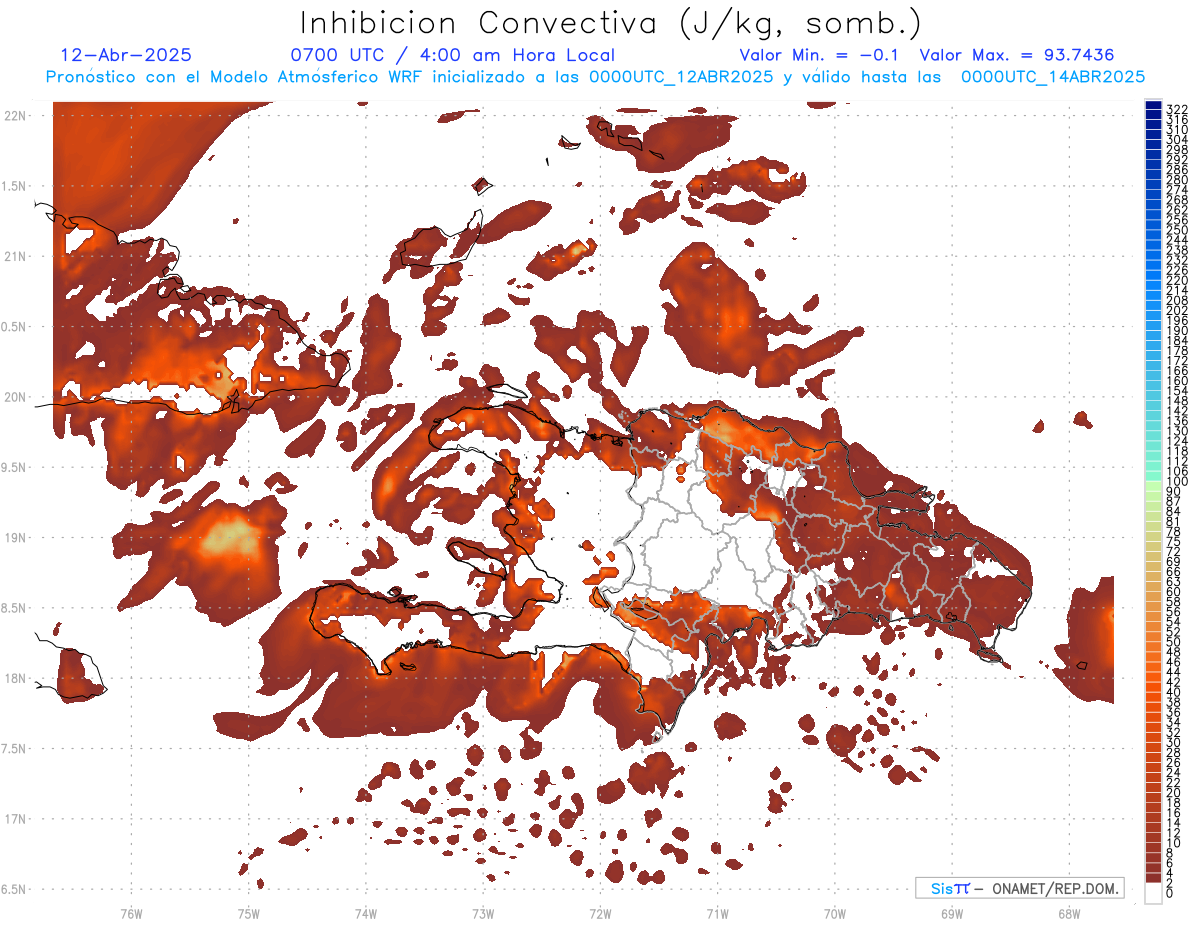Screen dimensions: 1200x927
Task: Click the date text '12-Abr-2025'
Action: 126,55
